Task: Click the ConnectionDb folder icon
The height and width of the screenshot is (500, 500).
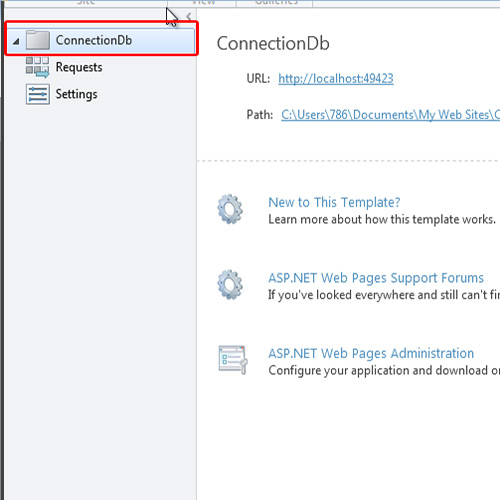Action: 38,40
